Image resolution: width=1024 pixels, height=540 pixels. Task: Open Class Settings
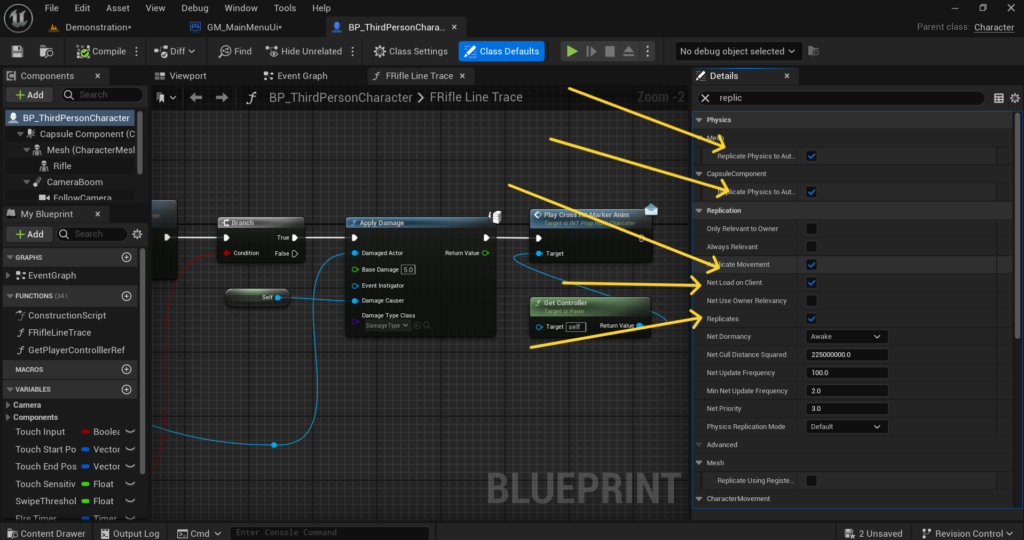(410, 51)
